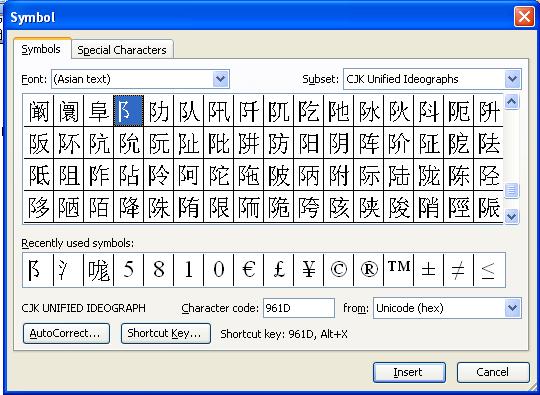This screenshot has height=395, width=540.
Task: Expand the Subset dropdown
Action: click(x=512, y=79)
